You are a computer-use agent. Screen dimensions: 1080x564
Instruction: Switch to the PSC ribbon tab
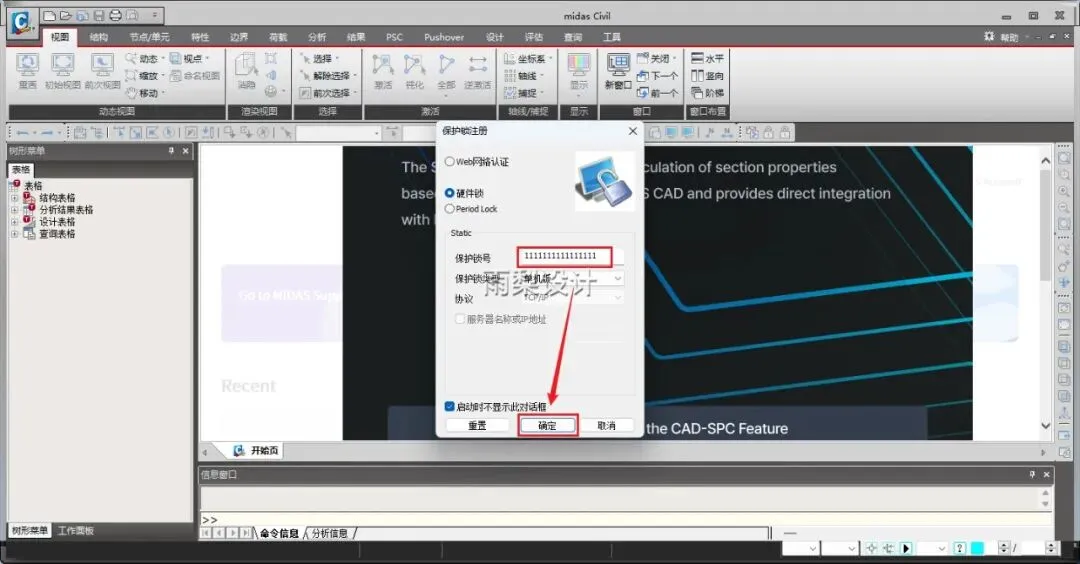[x=395, y=37]
